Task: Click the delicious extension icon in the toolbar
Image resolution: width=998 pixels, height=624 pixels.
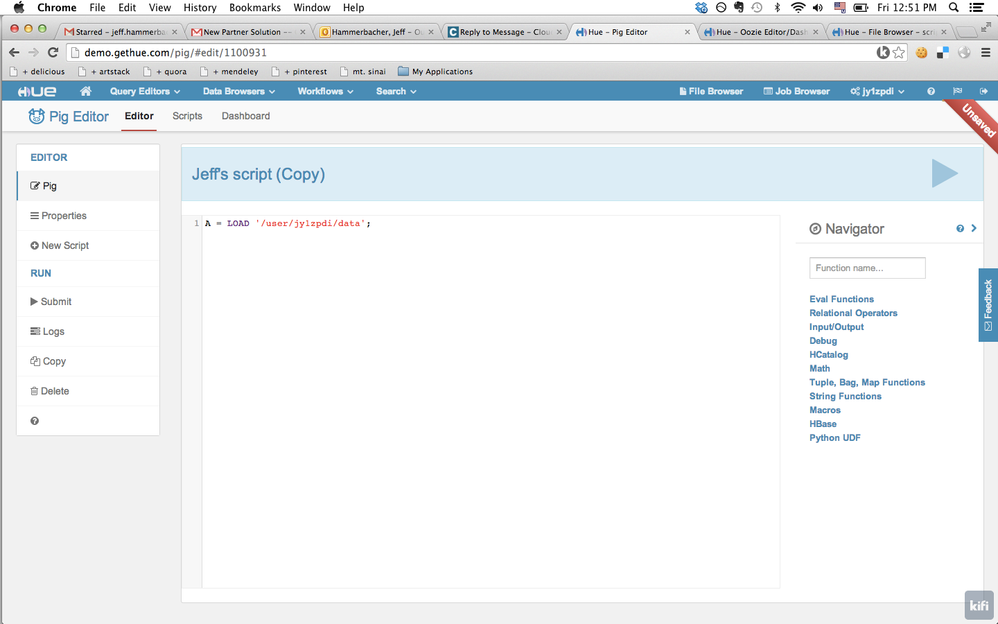Action: coord(943,53)
